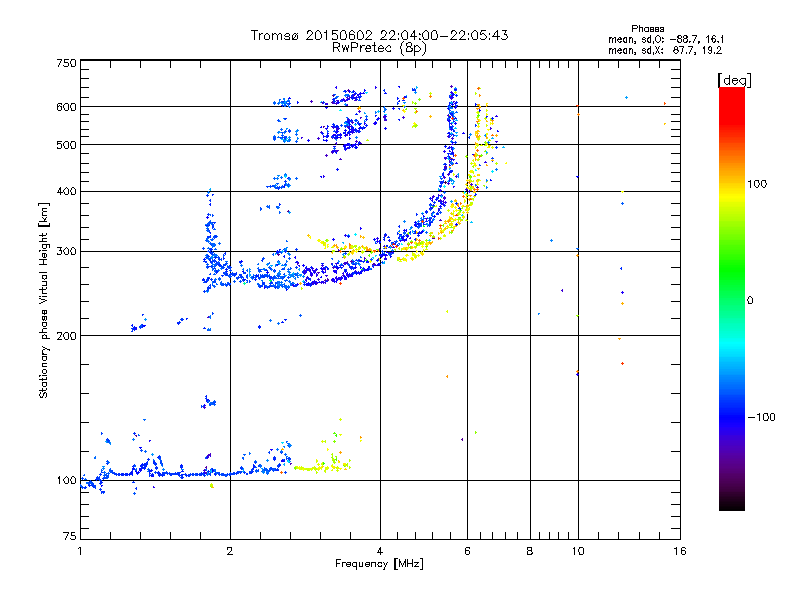The width and height of the screenshot is (800, 600).
Task: Click the x-axis tick label '10'
Action: [578, 551]
